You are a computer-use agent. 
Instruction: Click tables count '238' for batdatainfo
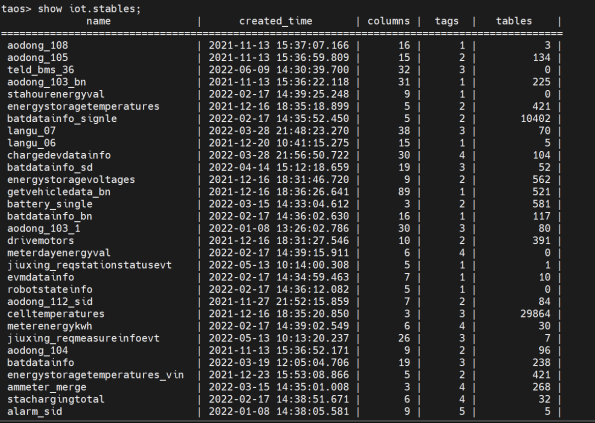click(x=541, y=362)
